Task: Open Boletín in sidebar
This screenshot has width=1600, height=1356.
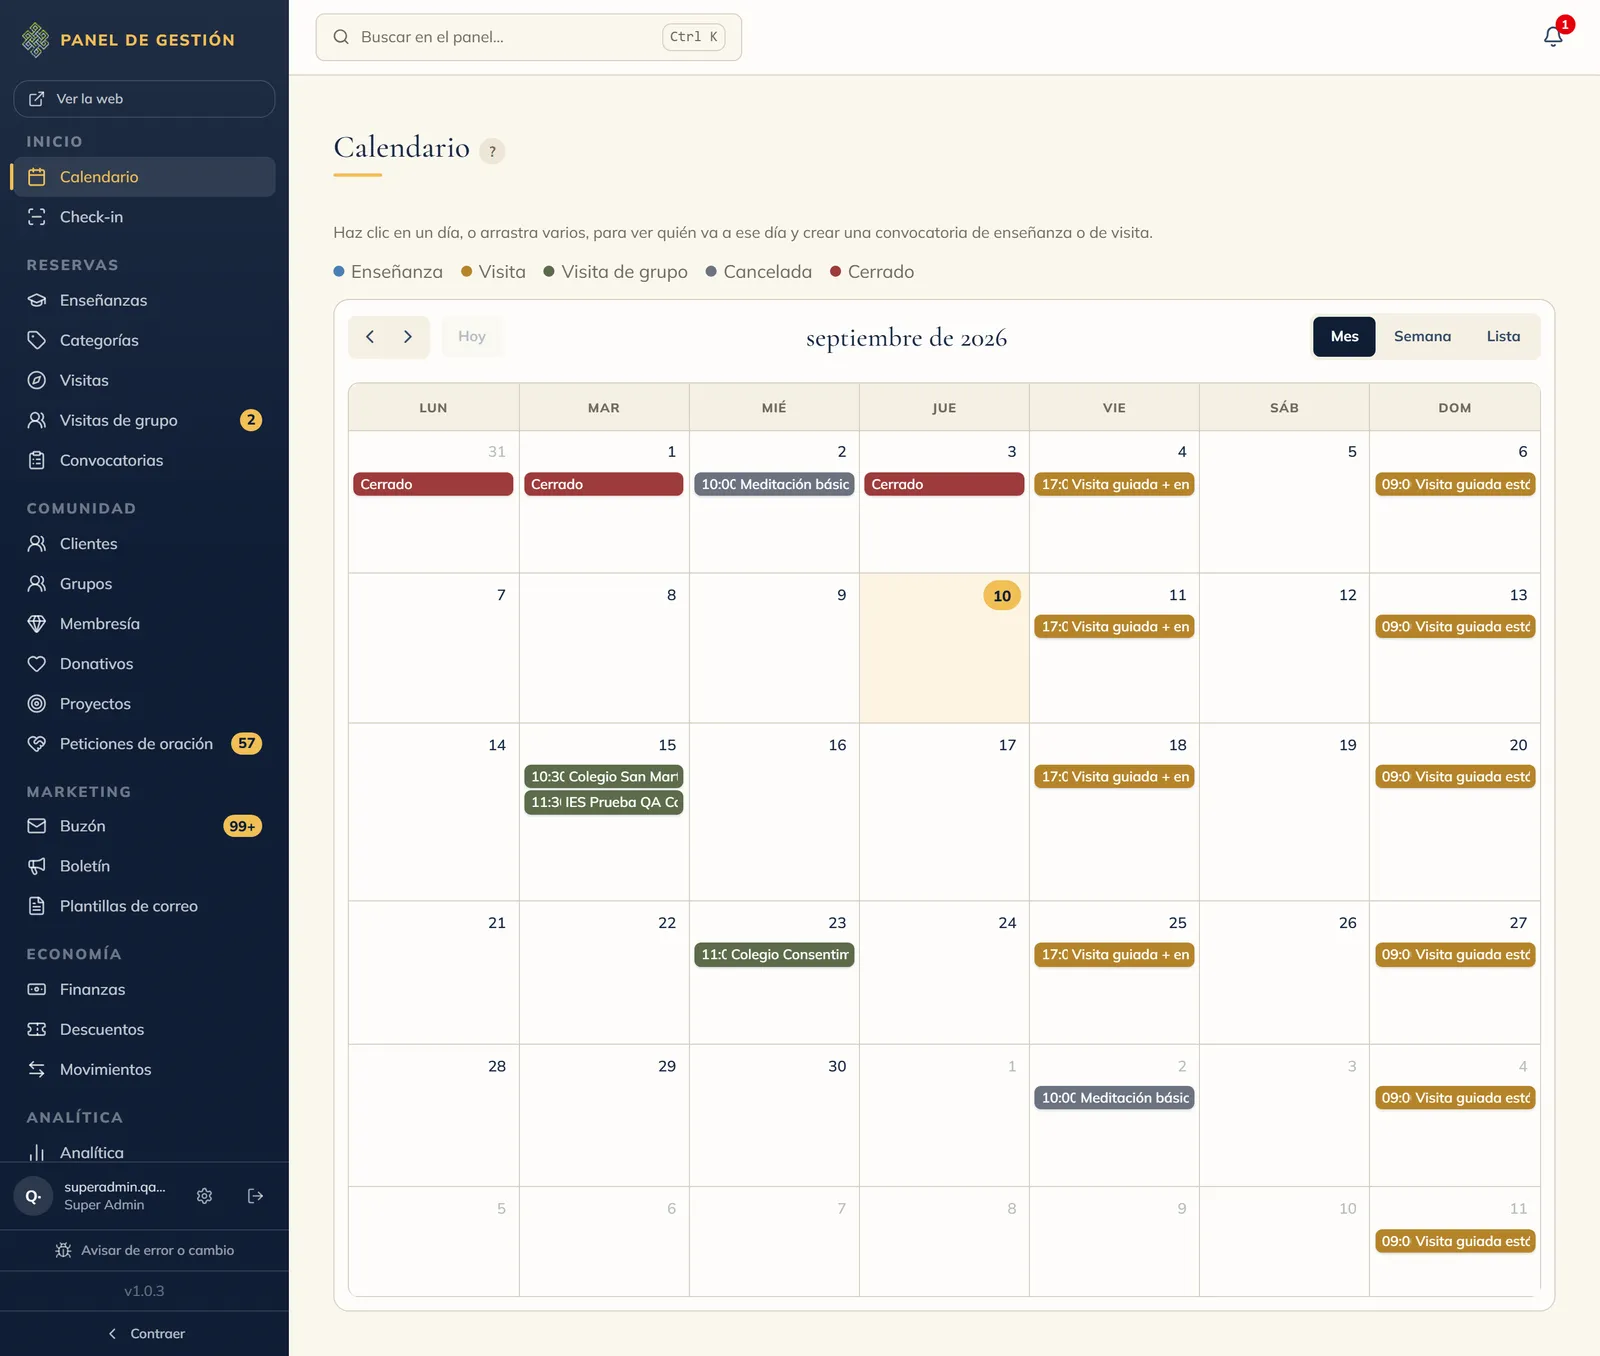Action: [144, 866]
